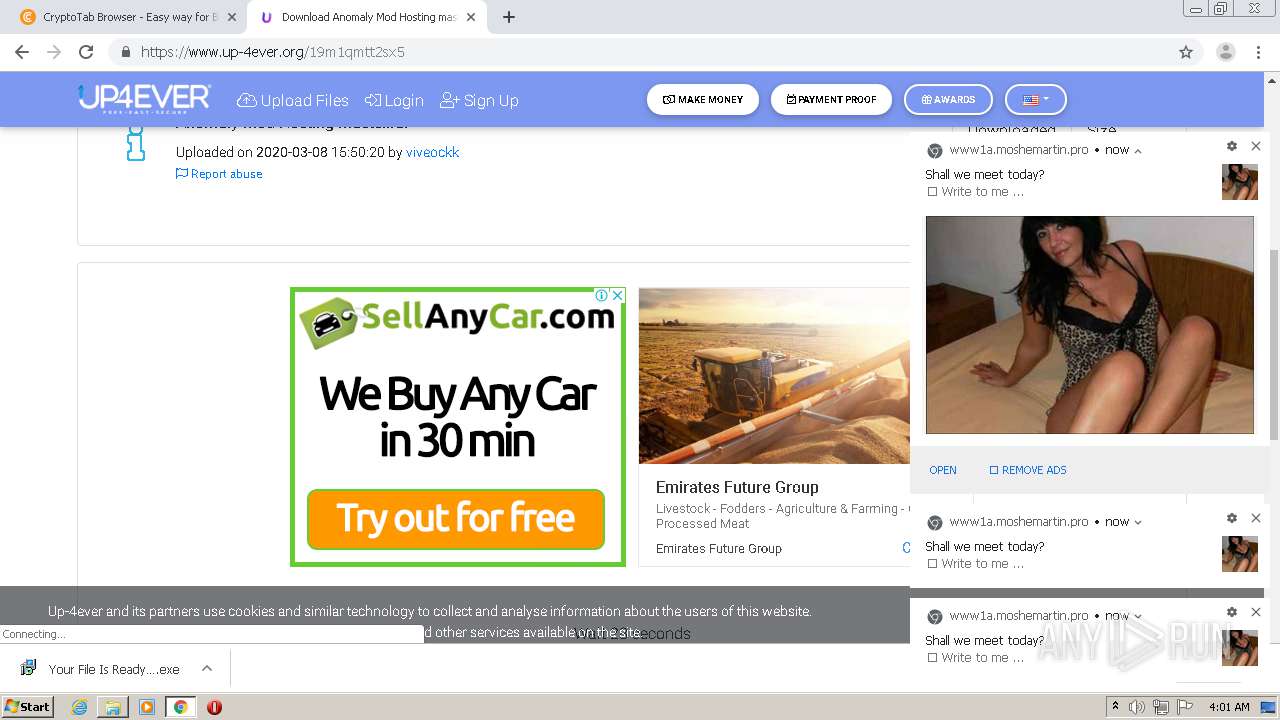Open uploader profile viveockk
Image resolution: width=1280 pixels, height=720 pixels.
click(x=432, y=152)
